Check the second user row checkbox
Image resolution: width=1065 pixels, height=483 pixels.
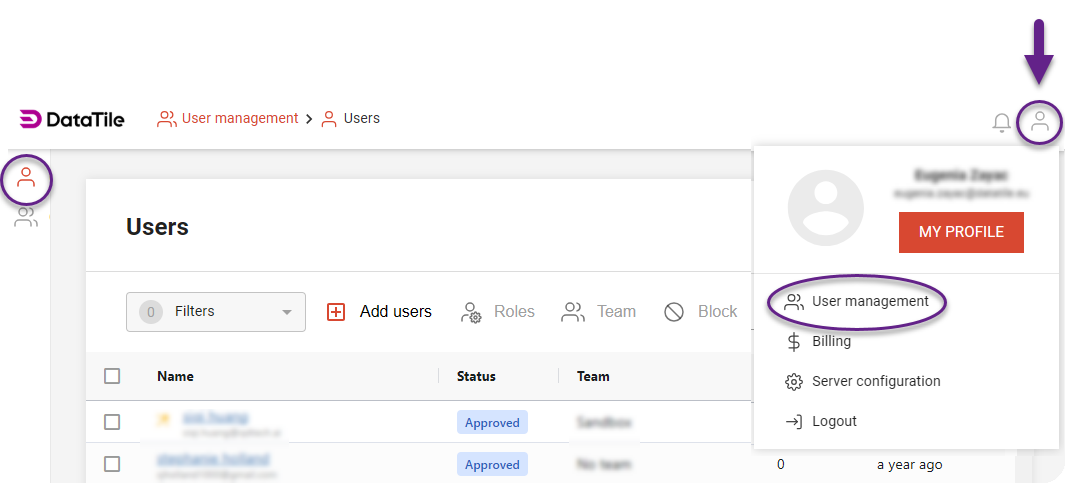tap(112, 464)
